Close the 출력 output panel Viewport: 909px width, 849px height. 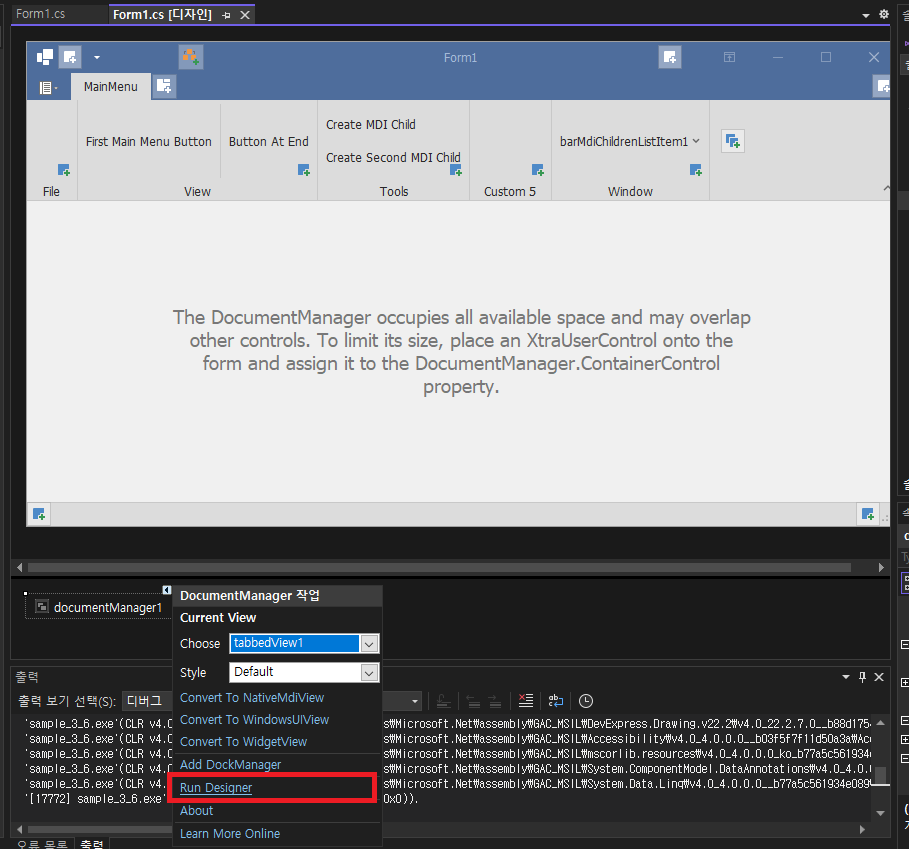click(879, 677)
